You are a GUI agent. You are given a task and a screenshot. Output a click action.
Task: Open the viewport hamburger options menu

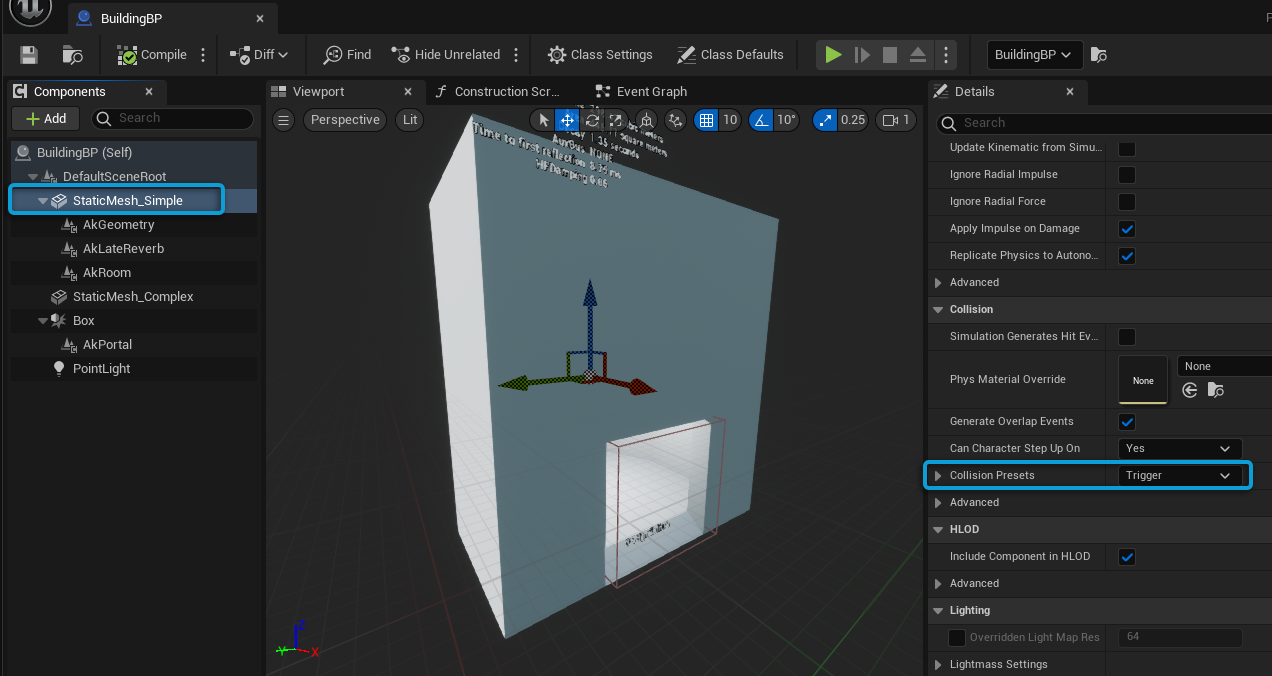click(x=284, y=120)
